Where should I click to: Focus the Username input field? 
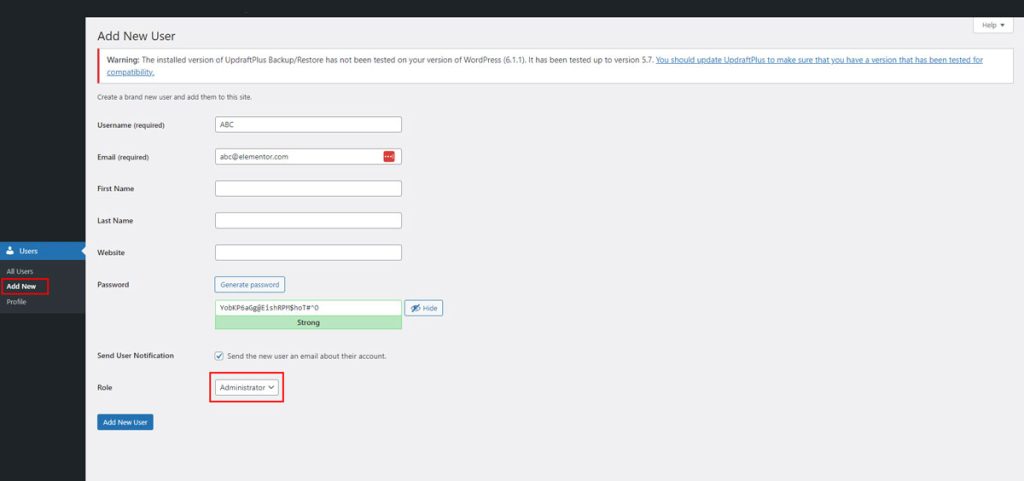tap(308, 125)
